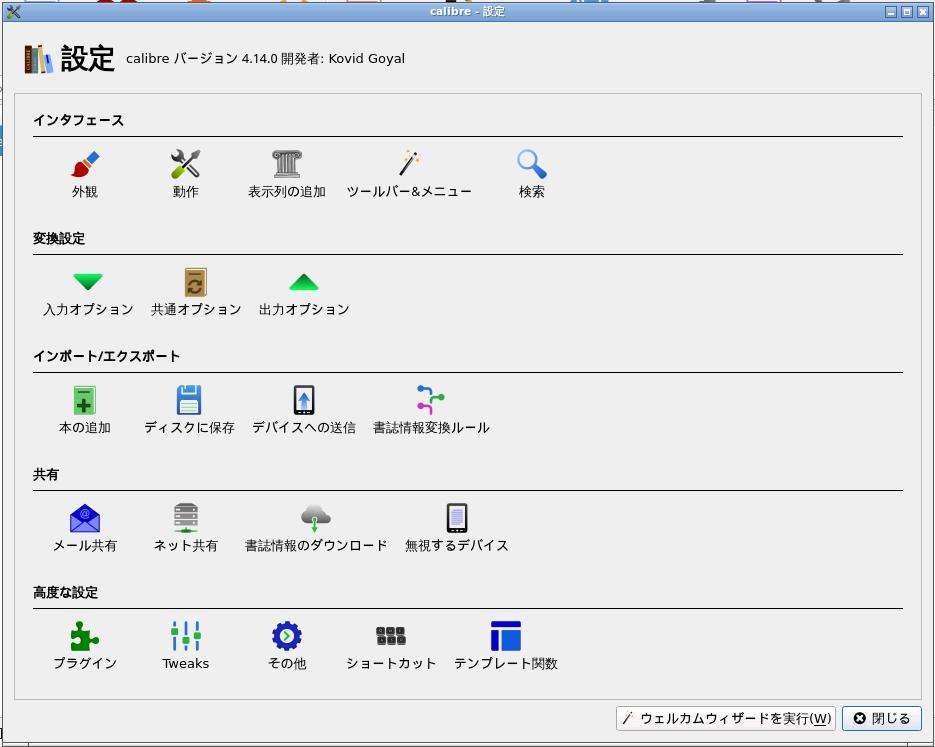This screenshot has height=747, width=935.
Task: Open the 検索 search preferences
Action: click(531, 174)
